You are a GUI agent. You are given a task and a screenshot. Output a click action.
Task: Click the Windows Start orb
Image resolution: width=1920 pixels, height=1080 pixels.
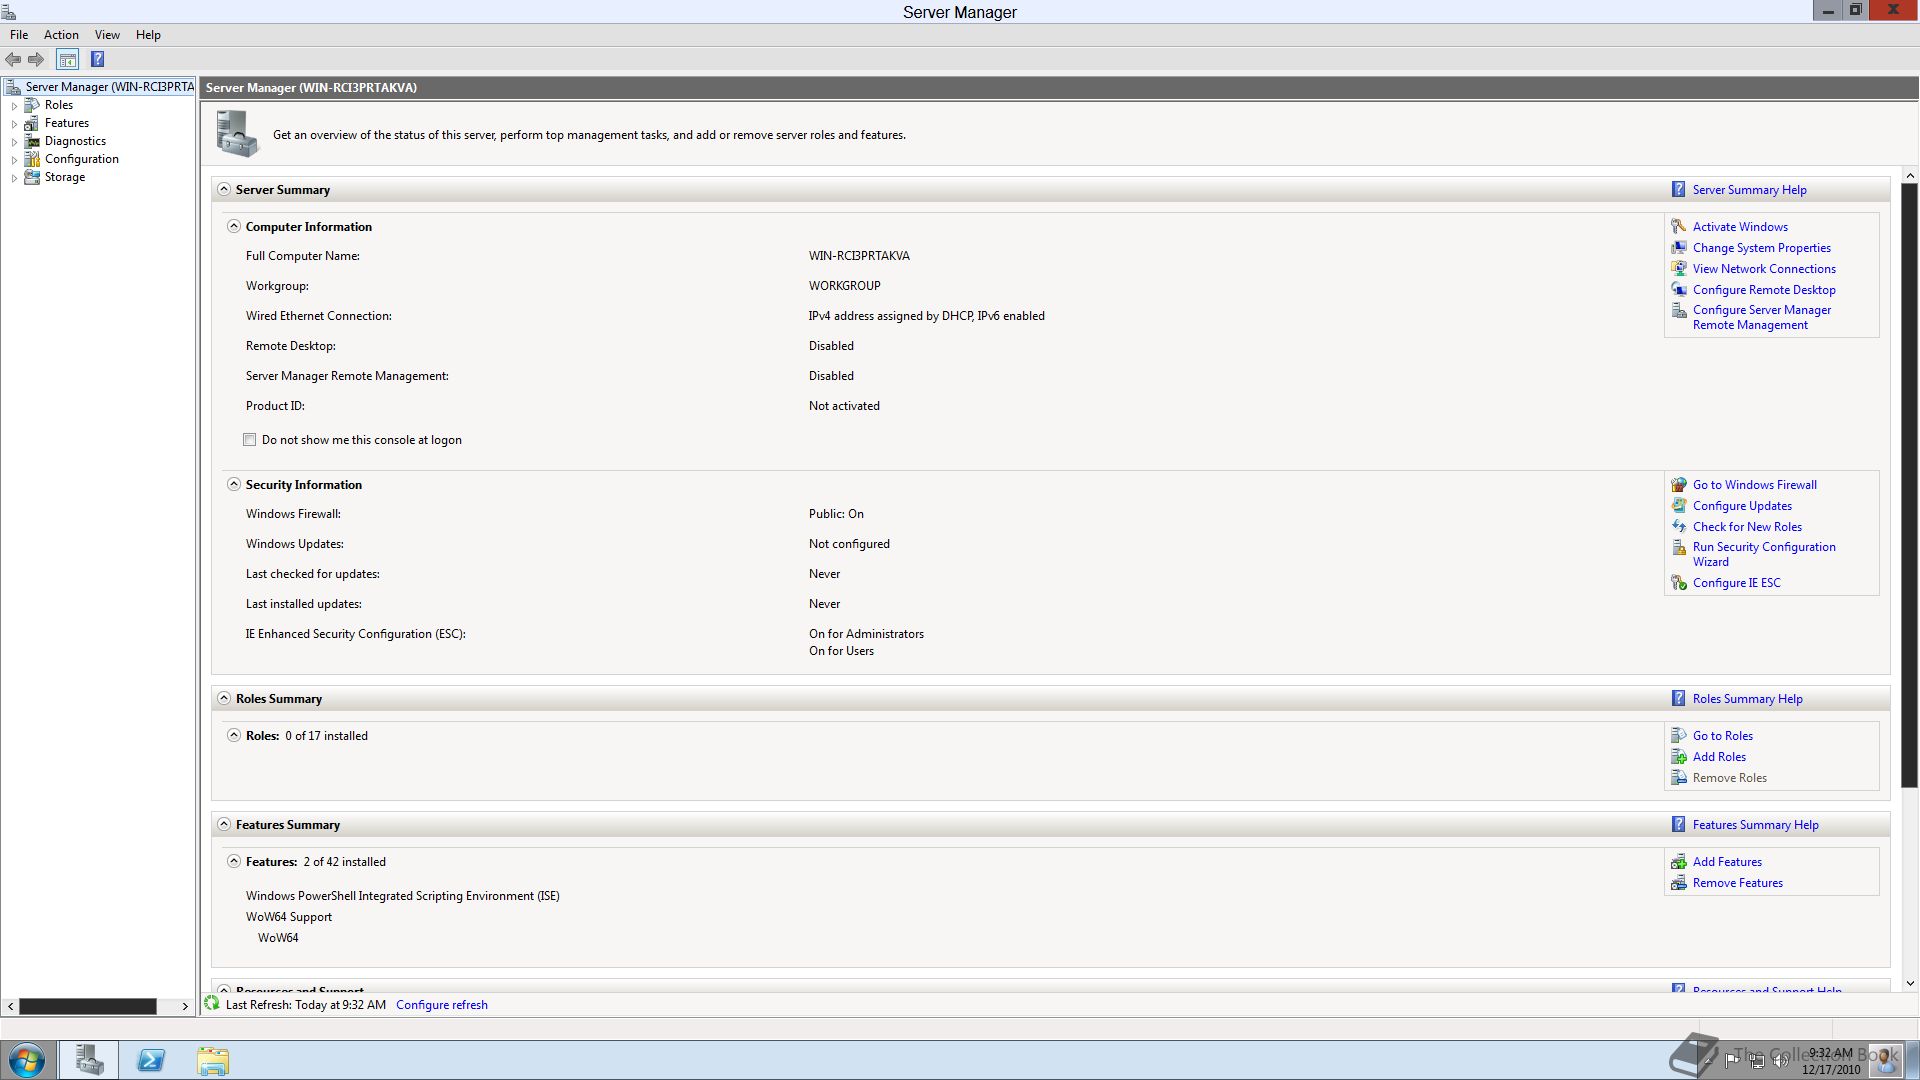click(27, 1060)
